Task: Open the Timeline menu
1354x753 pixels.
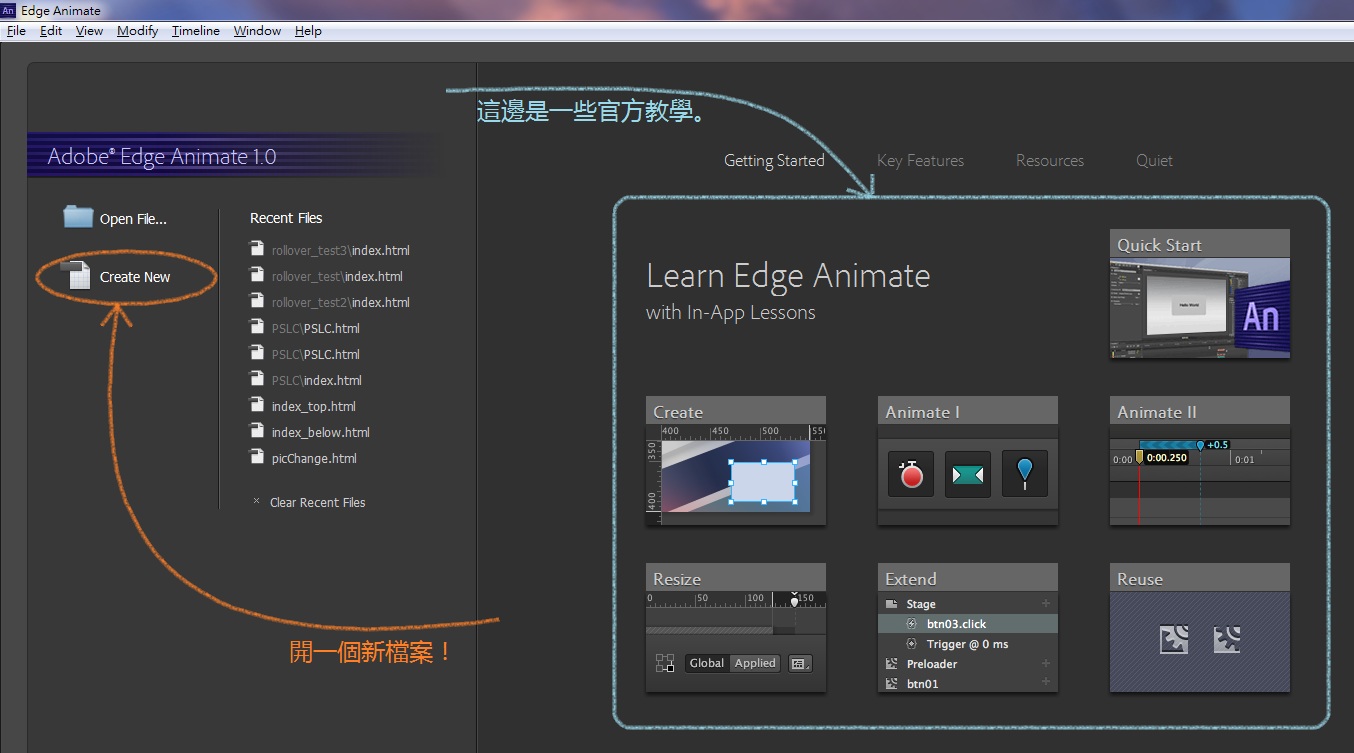Action: coord(195,31)
